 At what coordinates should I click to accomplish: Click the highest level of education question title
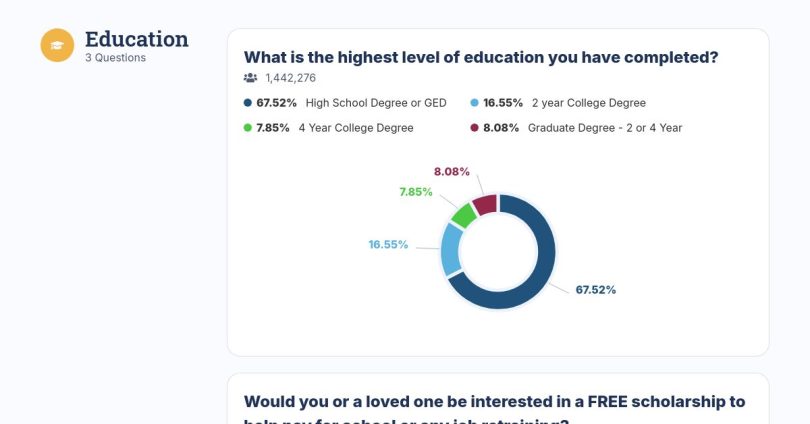pos(481,57)
